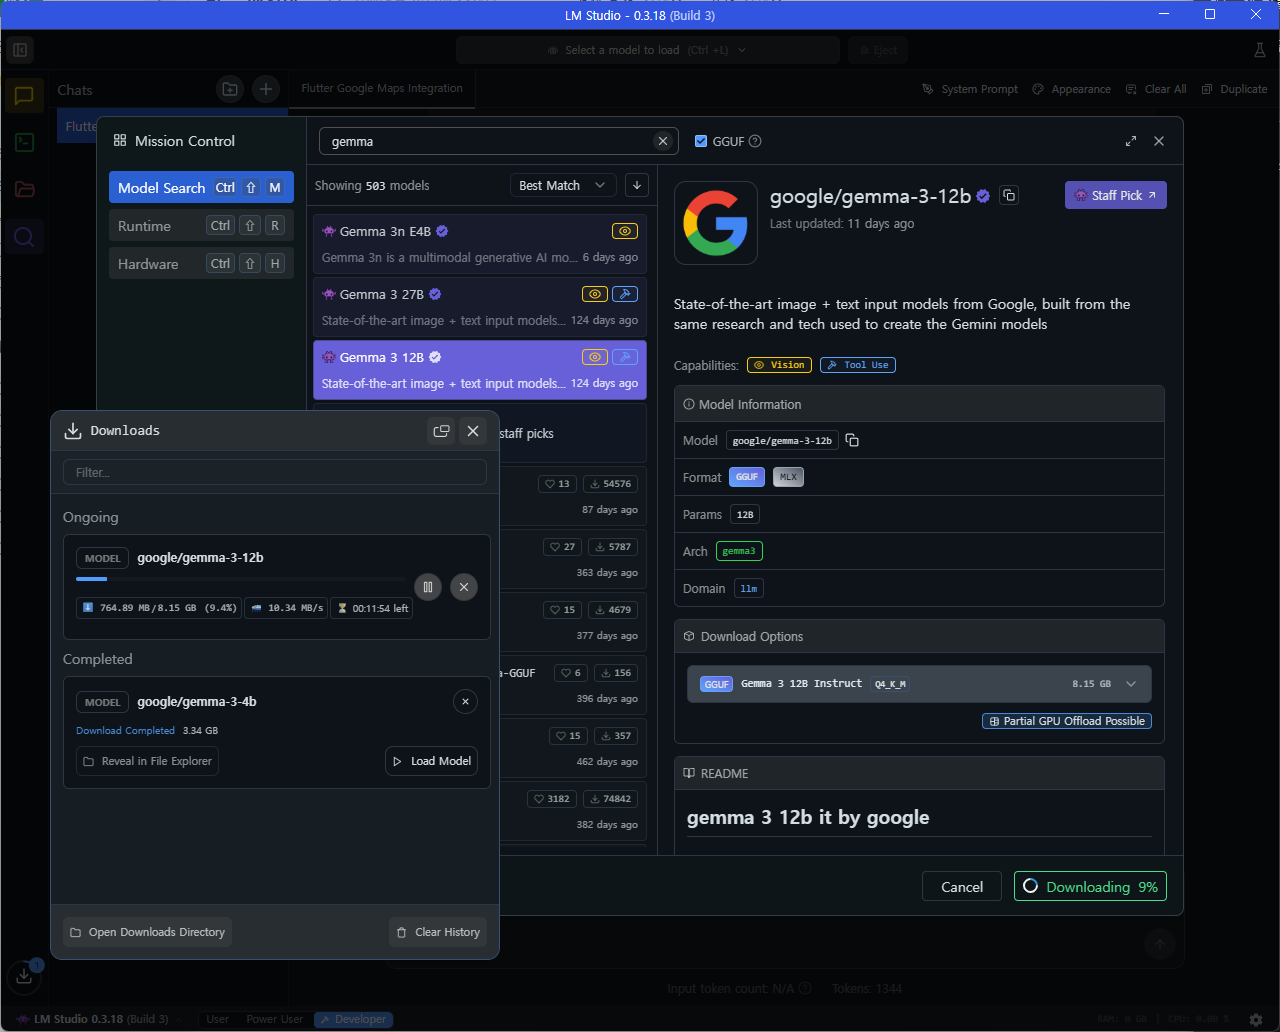This screenshot has width=1280, height=1032.
Task: Close the Mission Control dialog
Action: click(x=1159, y=141)
